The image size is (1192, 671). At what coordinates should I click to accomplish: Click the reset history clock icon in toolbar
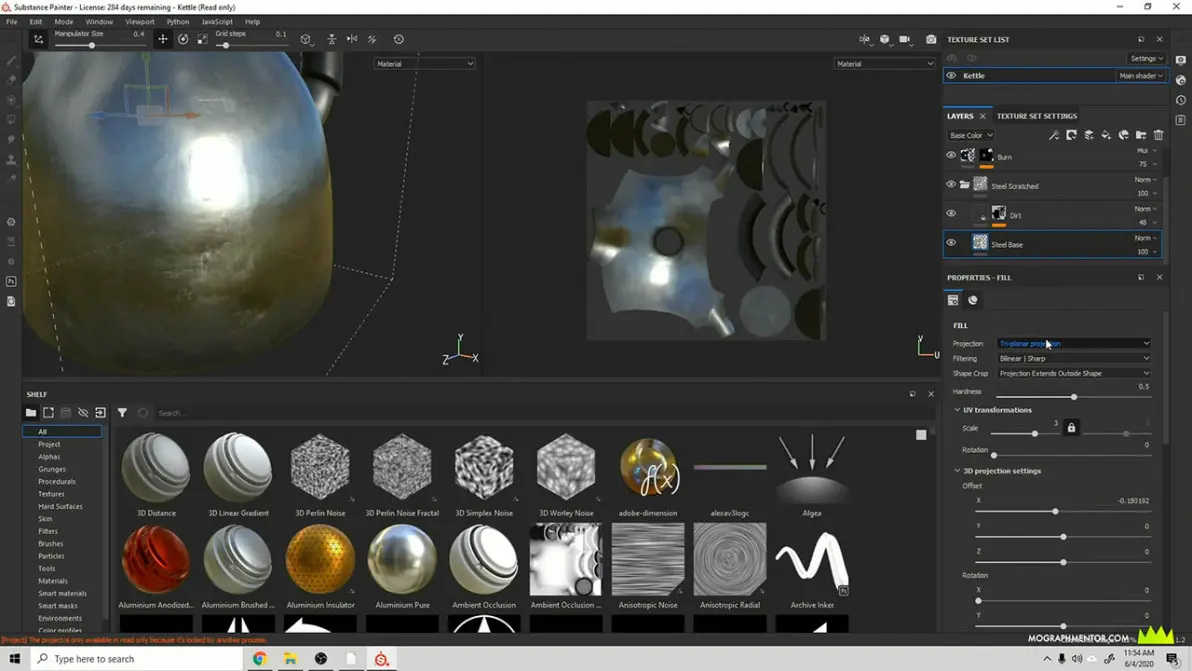[x=398, y=39]
